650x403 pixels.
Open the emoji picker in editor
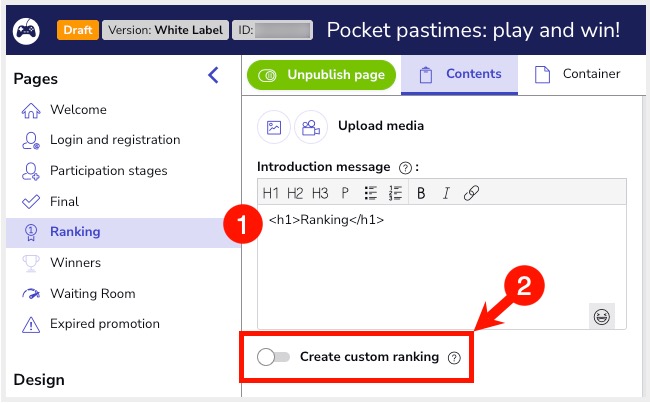pyautogui.click(x=602, y=316)
